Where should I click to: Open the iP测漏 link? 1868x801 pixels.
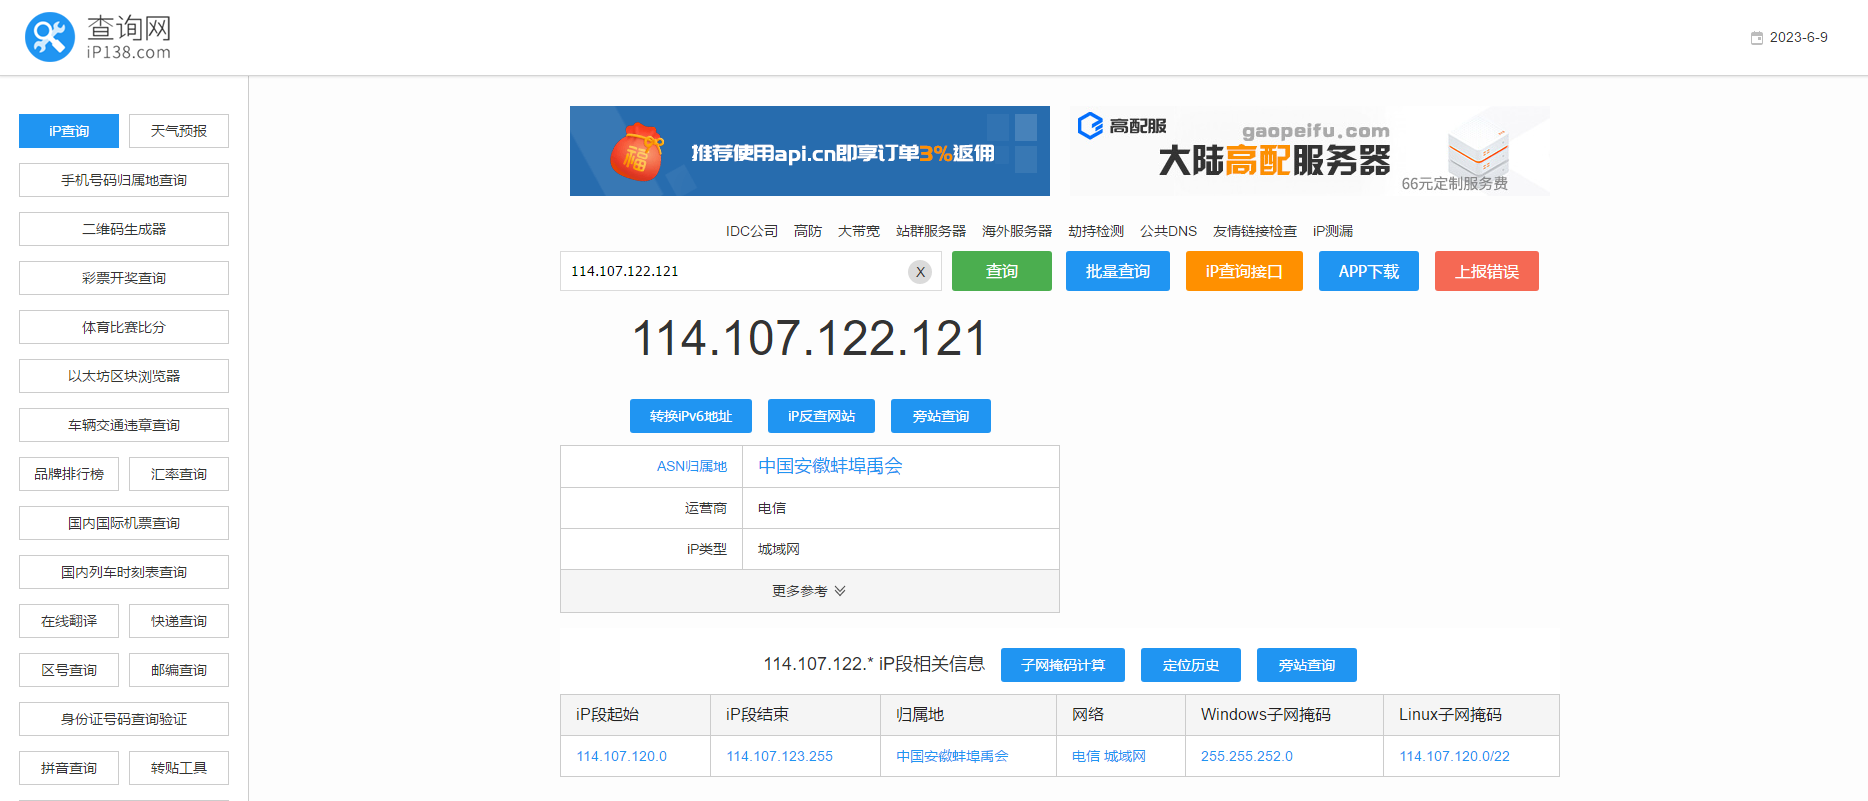click(1333, 231)
